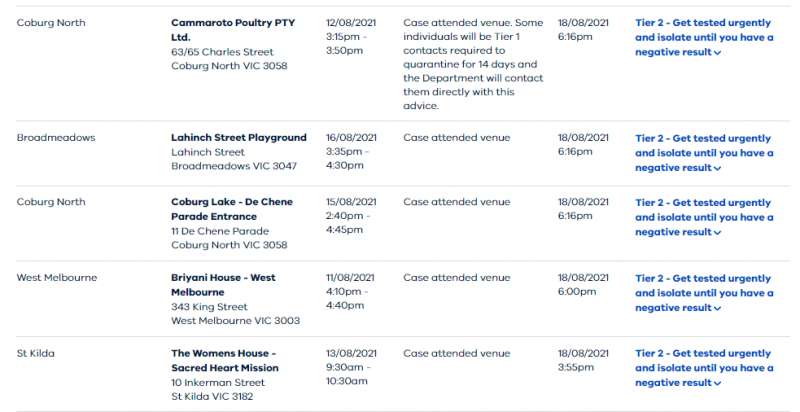Click chevron icon in Lahinch Street Playground row
800x412 pixels.
coord(718,169)
